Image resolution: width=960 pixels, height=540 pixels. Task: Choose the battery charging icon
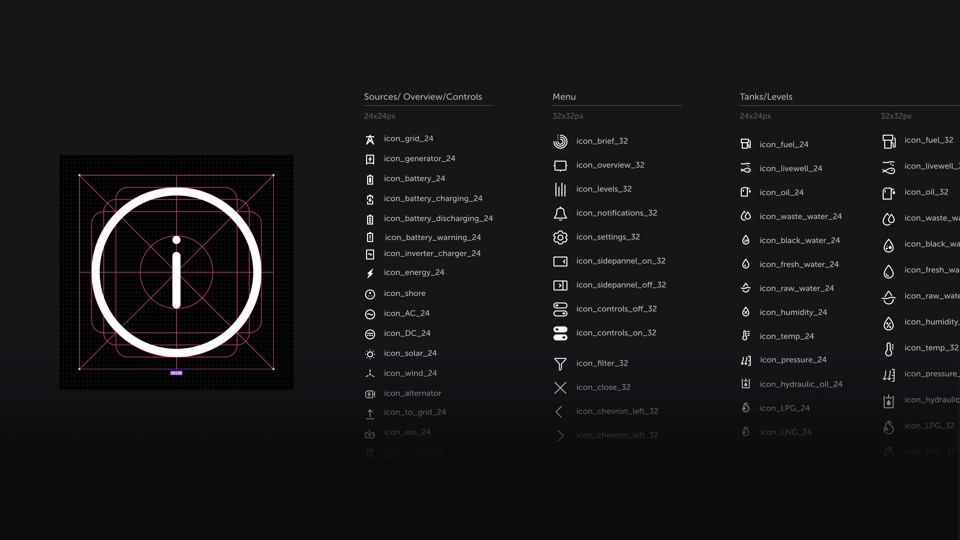370,199
